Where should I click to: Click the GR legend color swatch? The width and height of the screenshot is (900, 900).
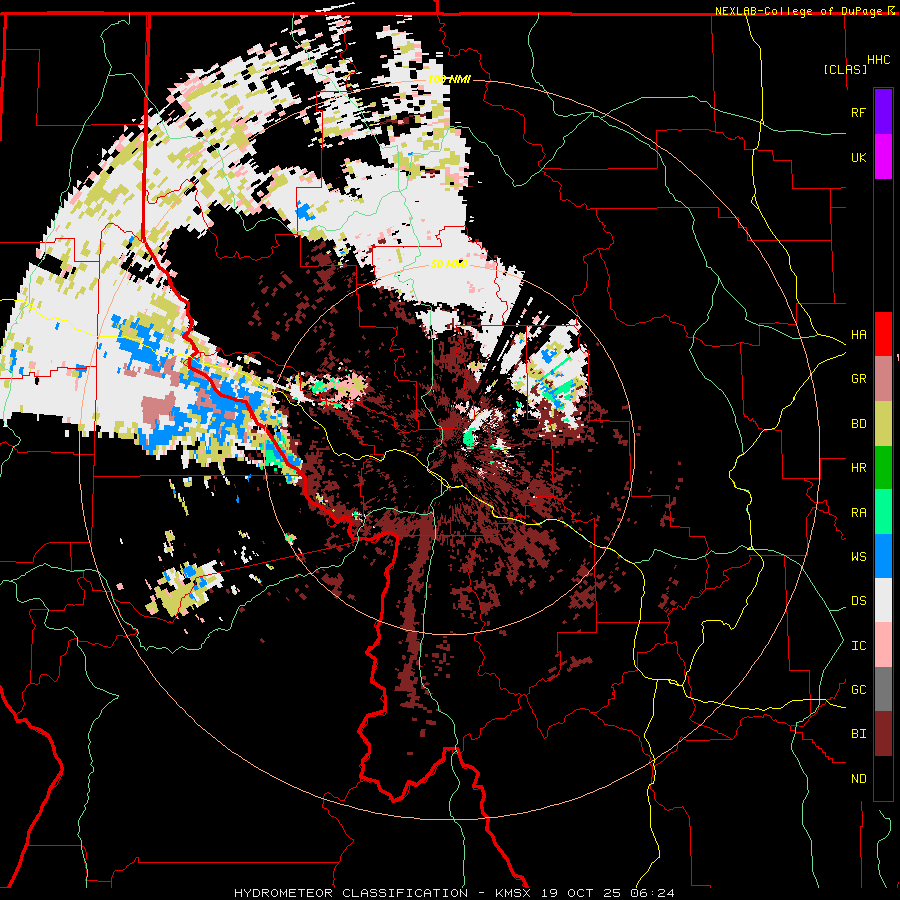coord(883,379)
